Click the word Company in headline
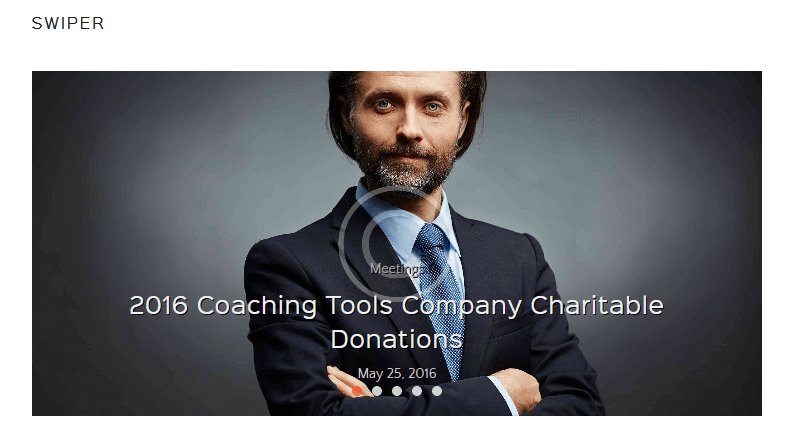Screen dimensions: 794x443 [461, 306]
